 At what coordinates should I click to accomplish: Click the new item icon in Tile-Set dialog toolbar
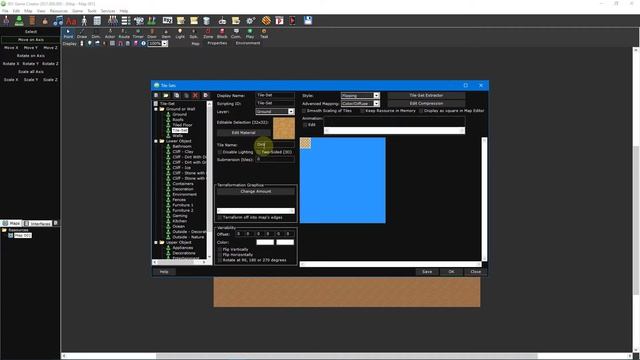[156, 95]
